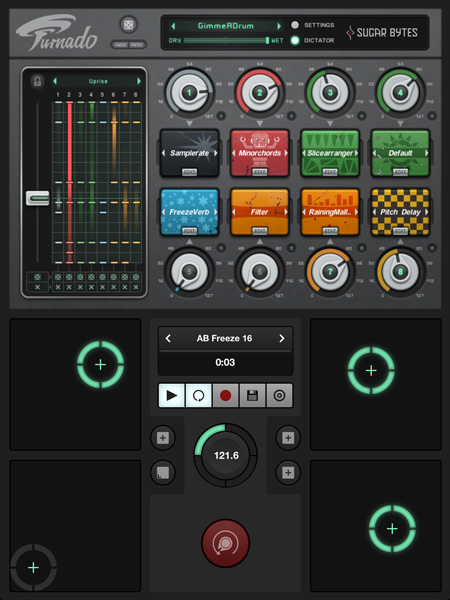Tap the dimmed crosshair in the bottom-left XY pad
The width and height of the screenshot is (450, 600).
33,567
